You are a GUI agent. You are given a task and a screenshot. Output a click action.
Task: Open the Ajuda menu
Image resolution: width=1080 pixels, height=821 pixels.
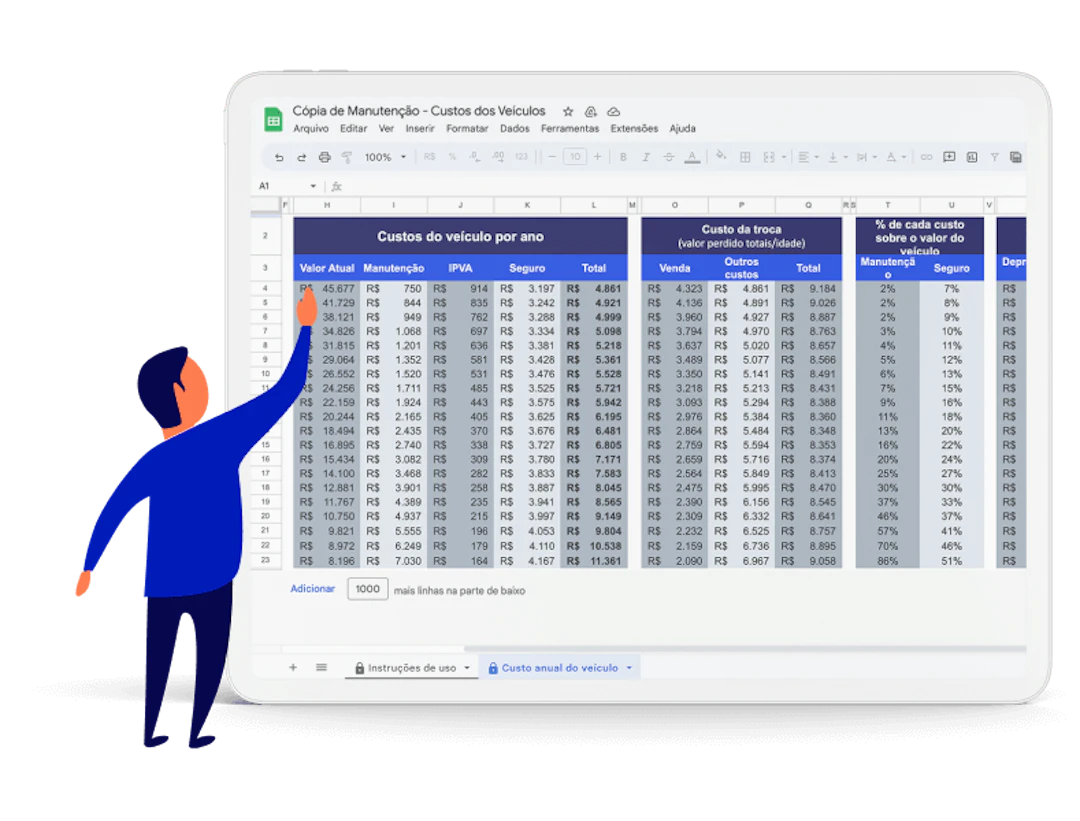(x=683, y=129)
